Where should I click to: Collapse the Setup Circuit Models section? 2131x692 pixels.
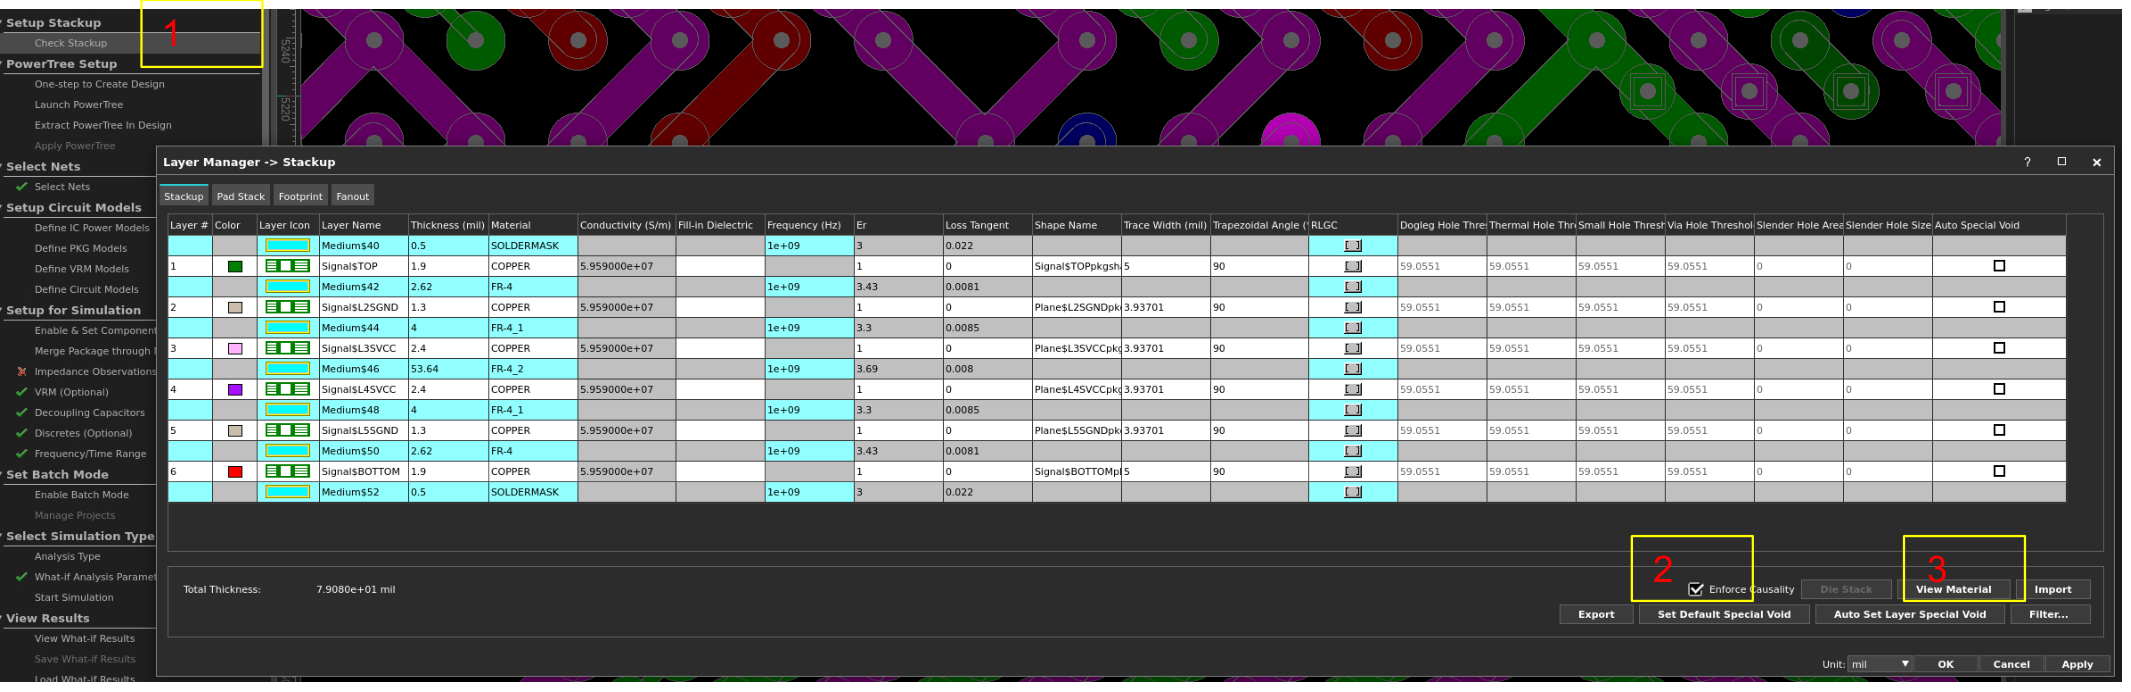[2, 207]
